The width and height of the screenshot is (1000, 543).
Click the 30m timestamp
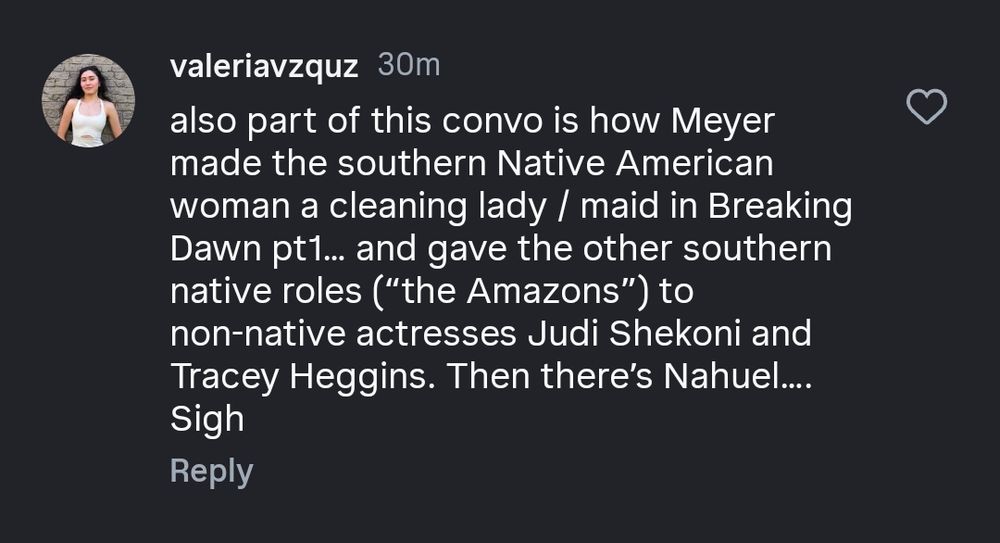click(x=409, y=66)
